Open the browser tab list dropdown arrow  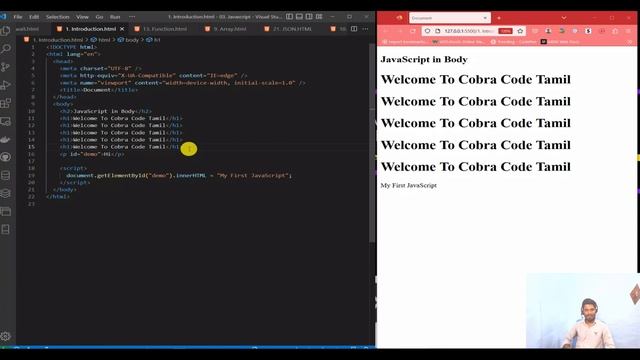(x=485, y=18)
